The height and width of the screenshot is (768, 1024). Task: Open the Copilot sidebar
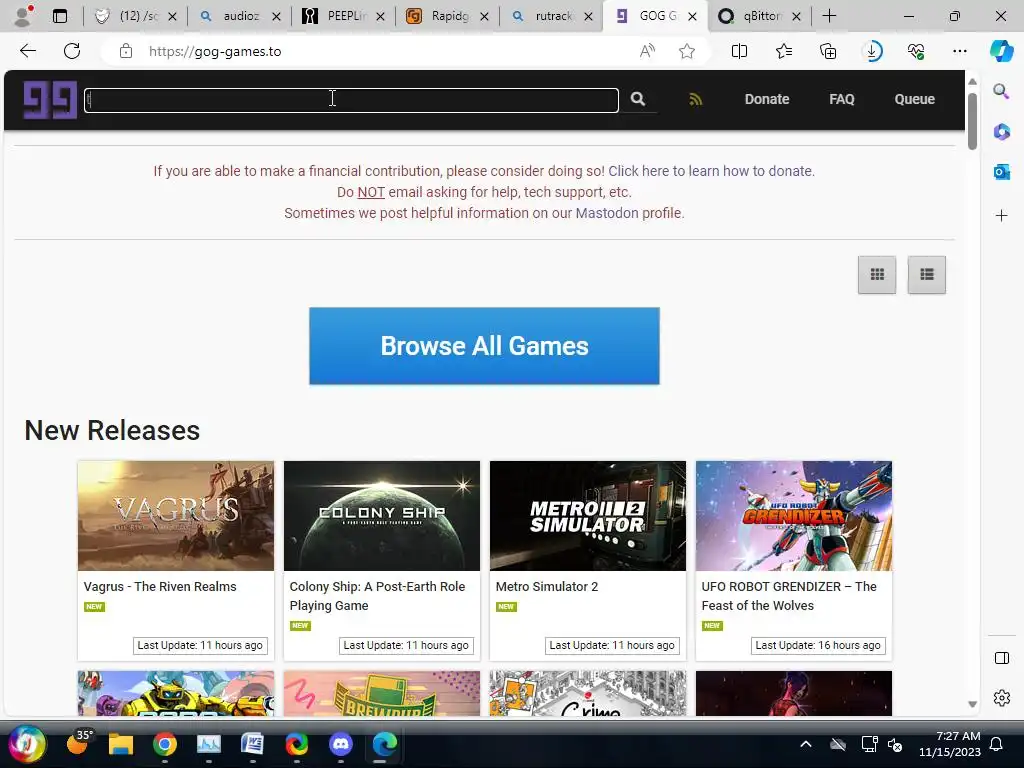[x=1001, y=51]
